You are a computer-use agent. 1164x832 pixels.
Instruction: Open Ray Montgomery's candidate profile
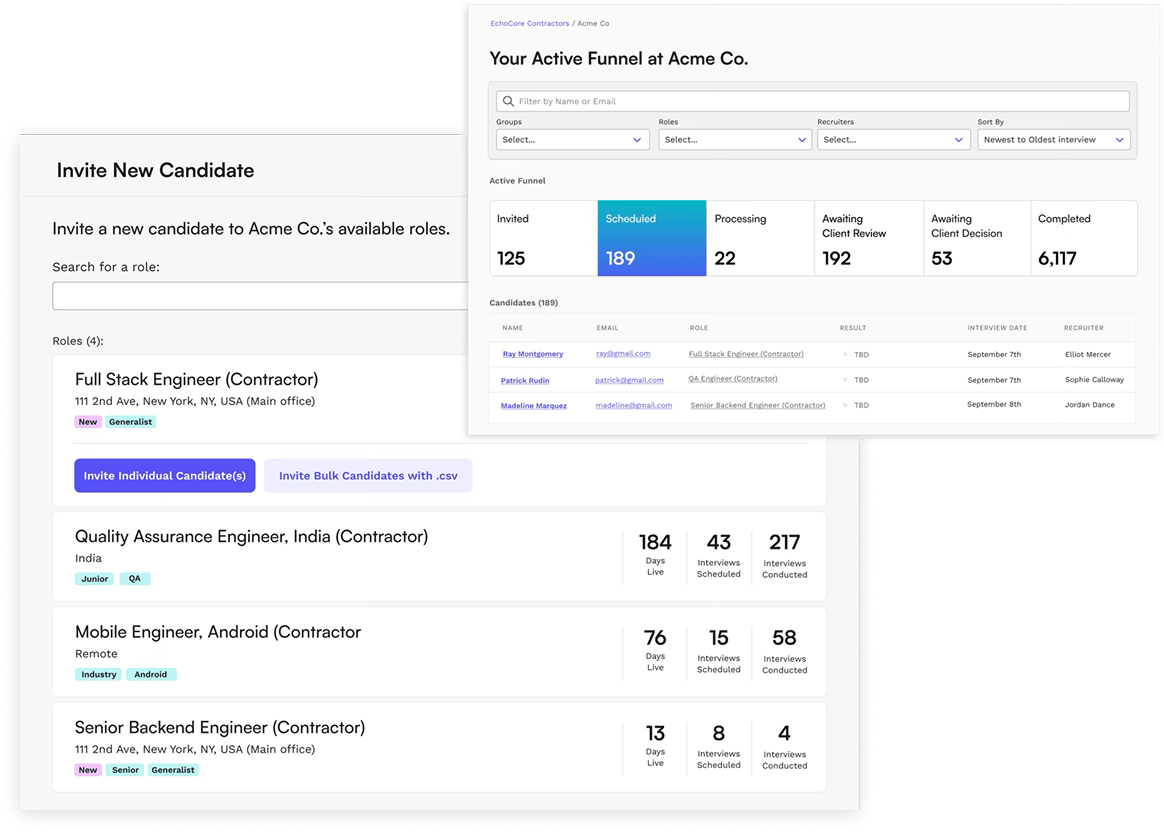point(532,354)
